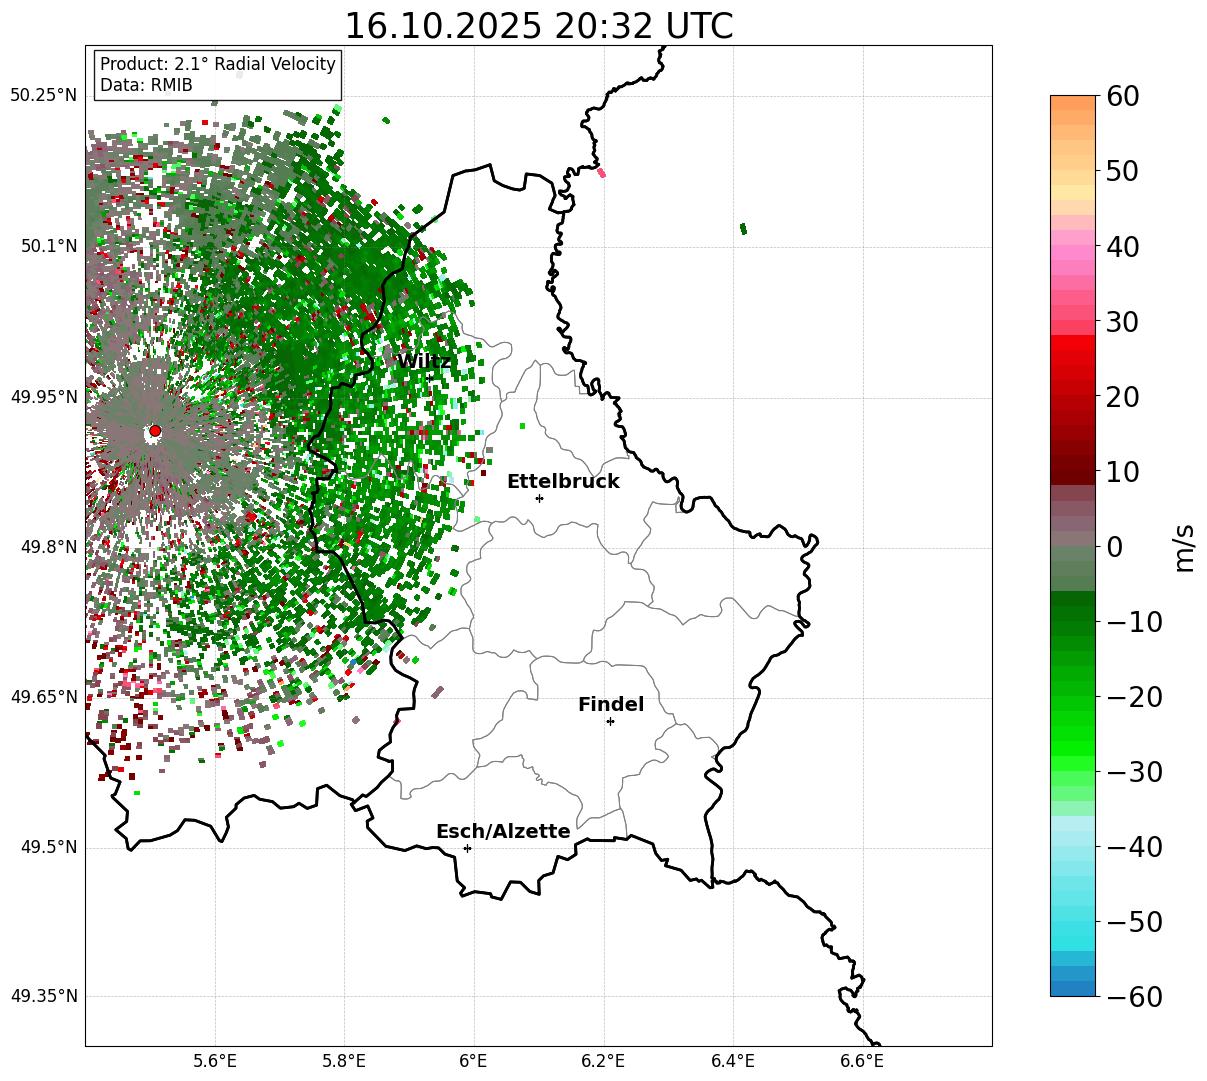Click the 5.6°E longitude label
Screen dimensions: 1207x1081
click(x=215, y=1062)
